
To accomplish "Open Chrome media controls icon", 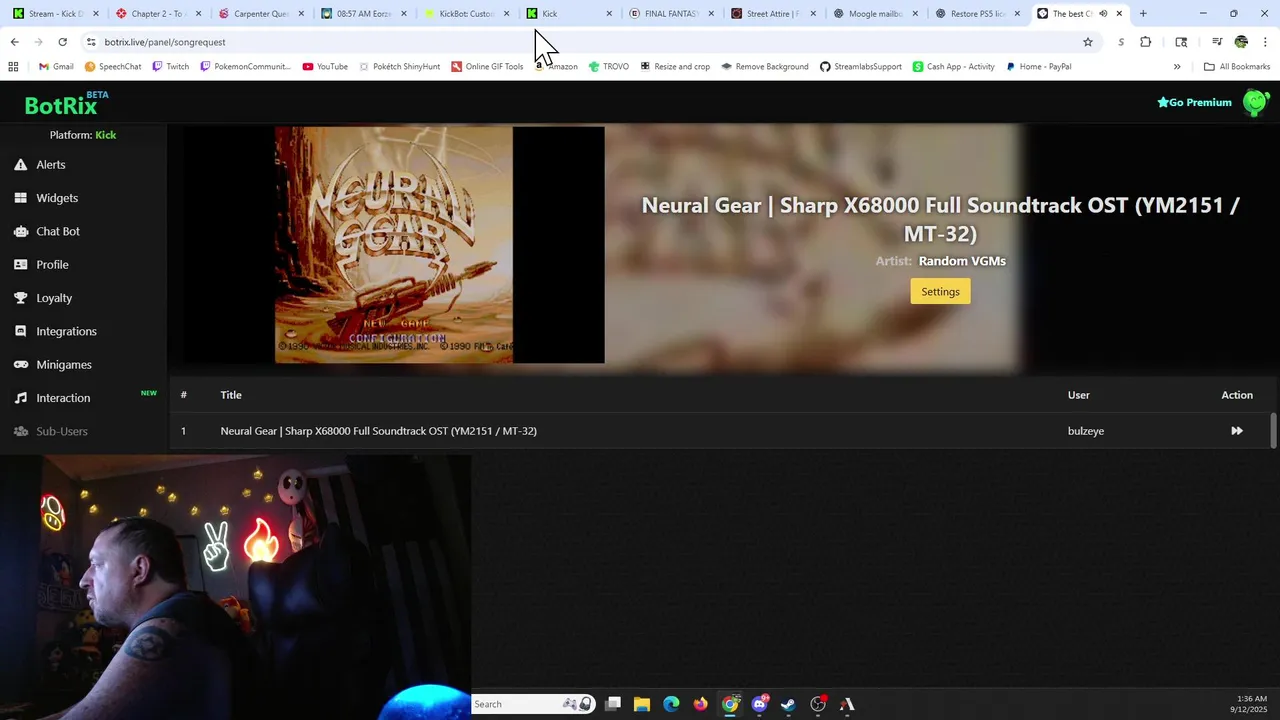I will (1217, 42).
